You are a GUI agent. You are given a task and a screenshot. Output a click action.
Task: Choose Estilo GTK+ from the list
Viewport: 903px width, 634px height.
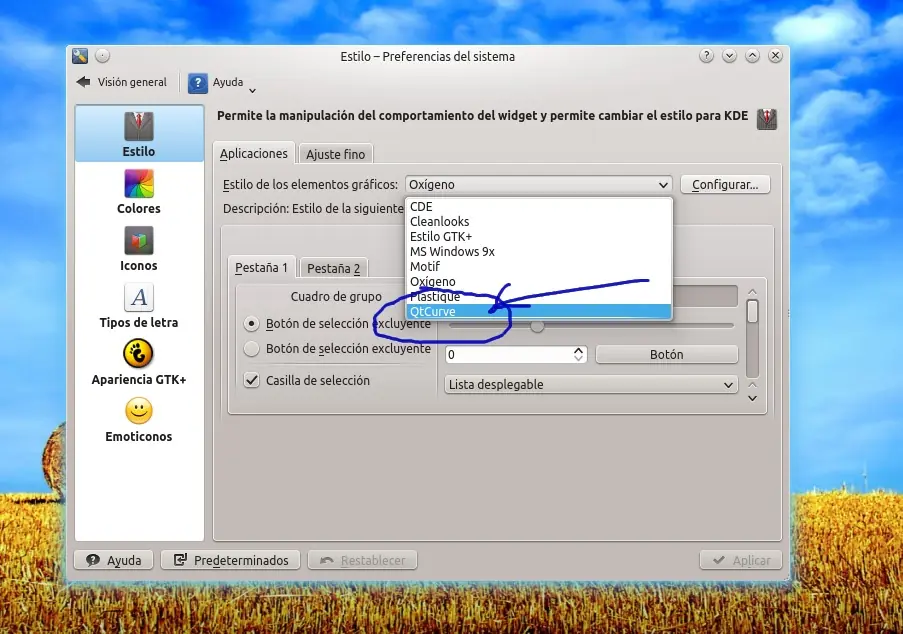click(538, 237)
